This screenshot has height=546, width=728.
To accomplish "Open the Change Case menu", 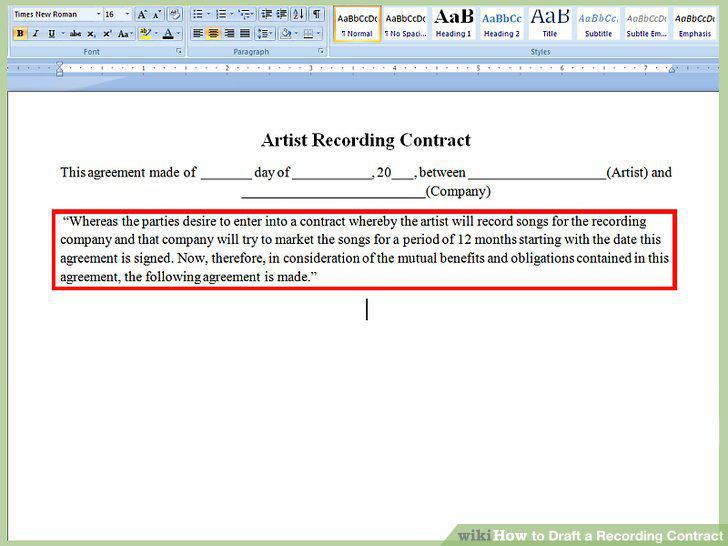I will pos(125,33).
